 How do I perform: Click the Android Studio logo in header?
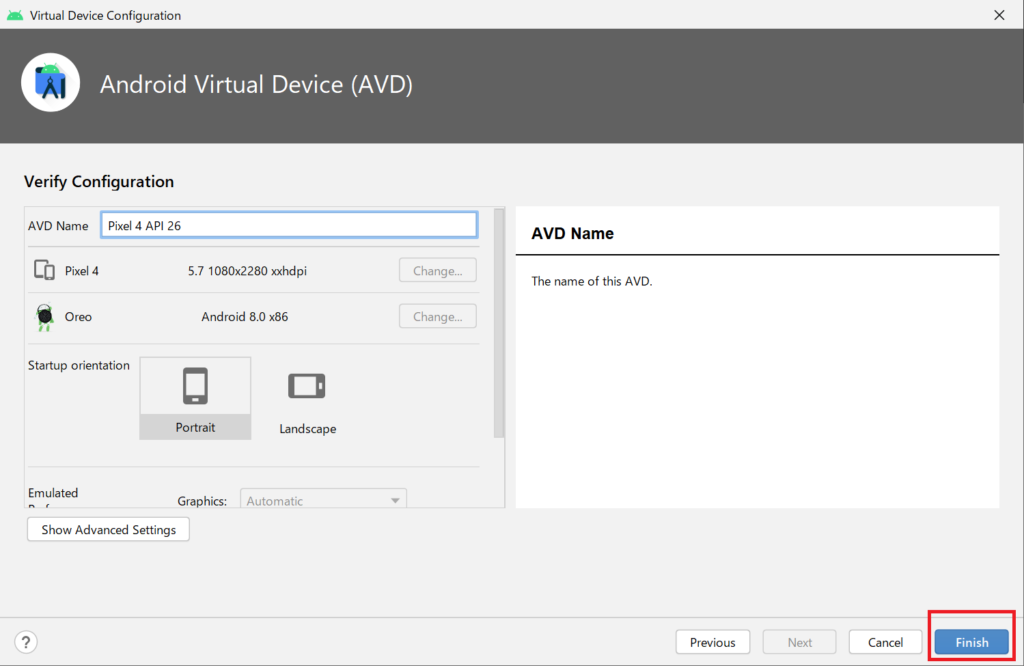point(50,83)
